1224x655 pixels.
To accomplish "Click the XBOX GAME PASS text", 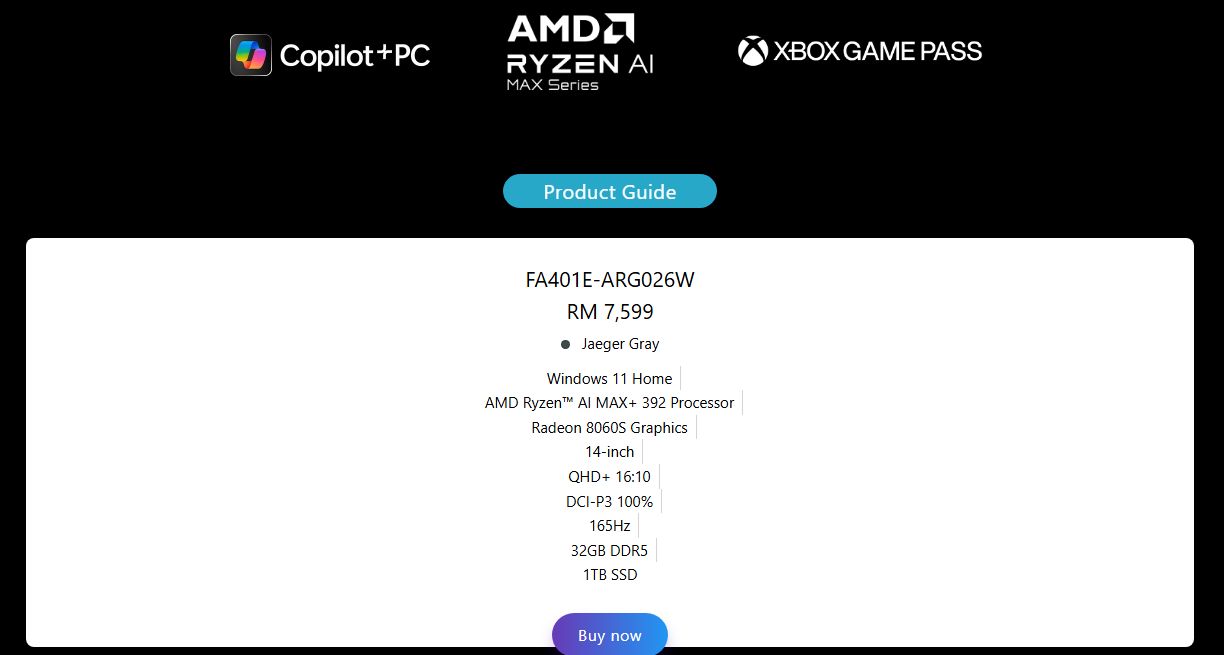I will click(x=877, y=51).
